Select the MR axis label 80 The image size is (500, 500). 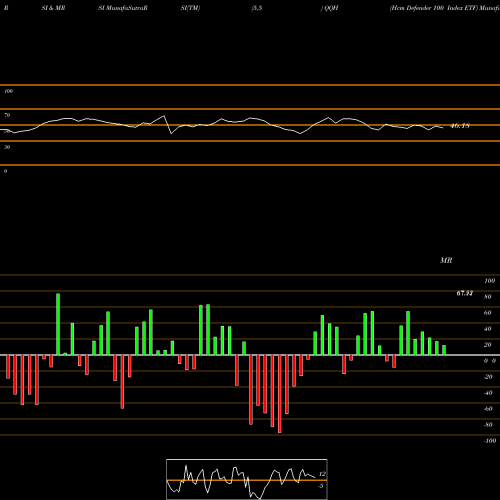point(488,297)
